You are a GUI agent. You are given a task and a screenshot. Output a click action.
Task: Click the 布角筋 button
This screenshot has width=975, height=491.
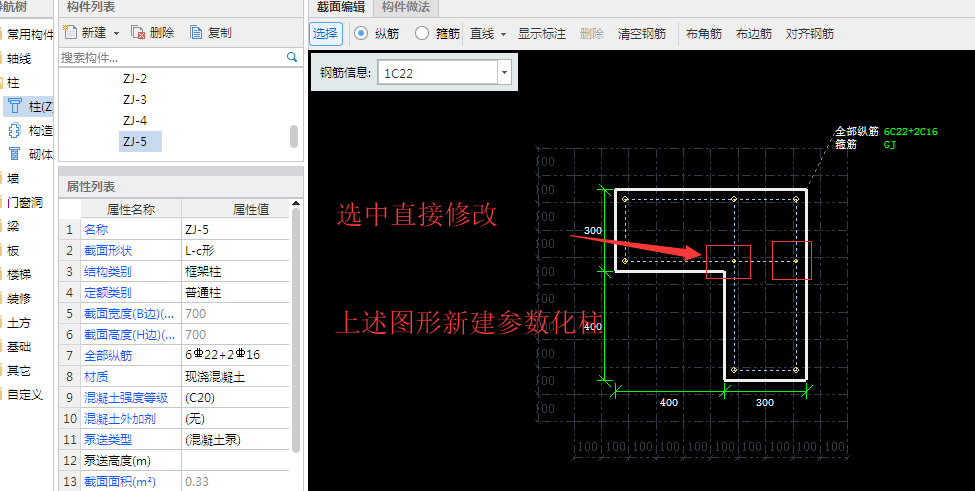coord(703,34)
